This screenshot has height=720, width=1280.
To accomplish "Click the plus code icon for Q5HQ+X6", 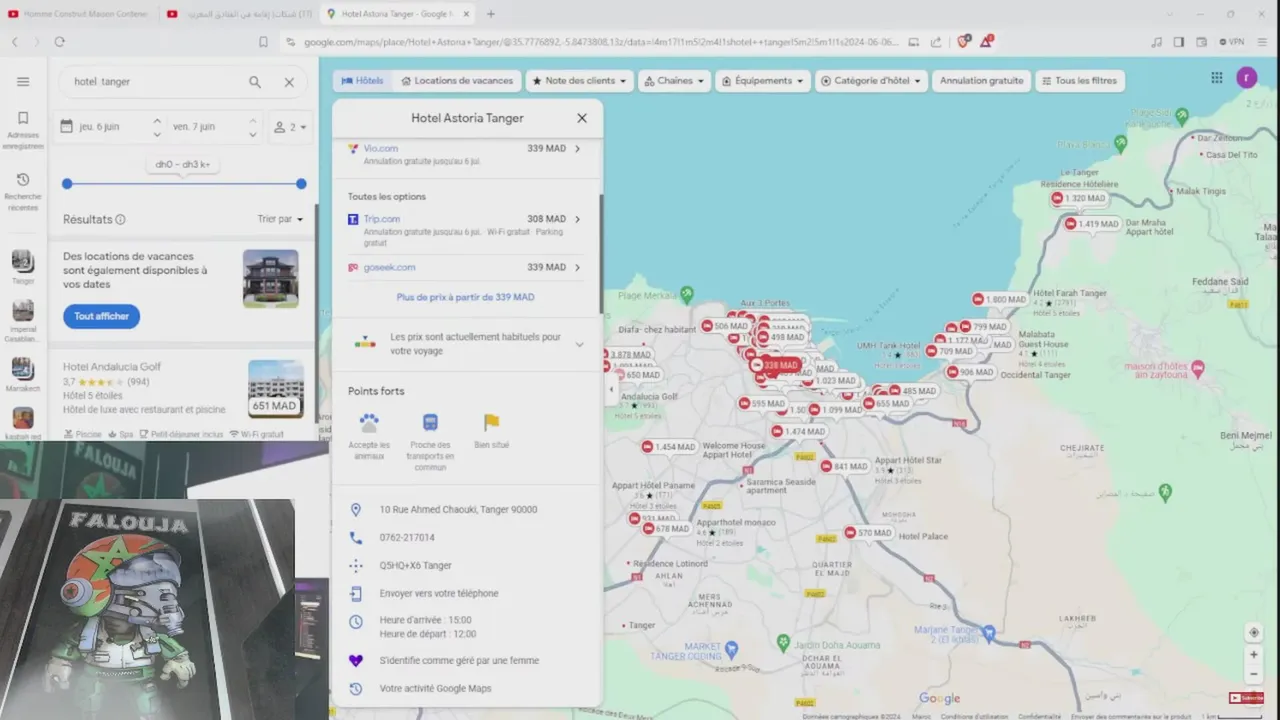I will 355,565.
